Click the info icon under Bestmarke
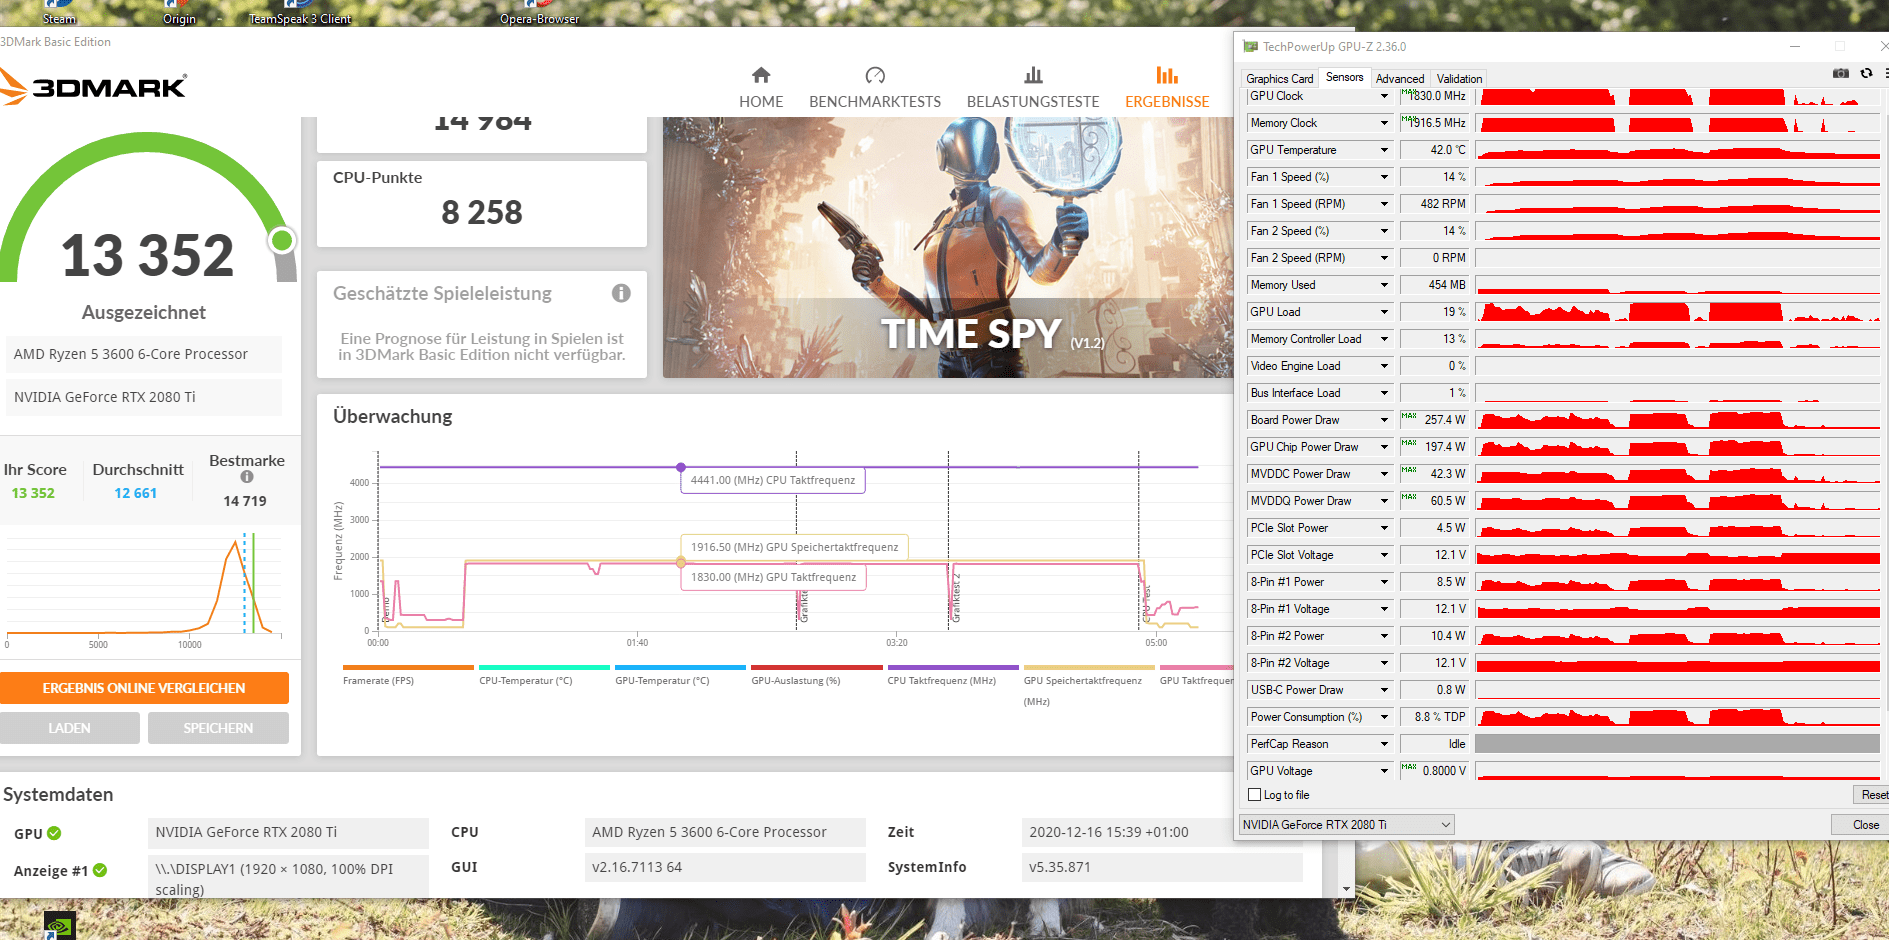1889x940 pixels. (247, 477)
